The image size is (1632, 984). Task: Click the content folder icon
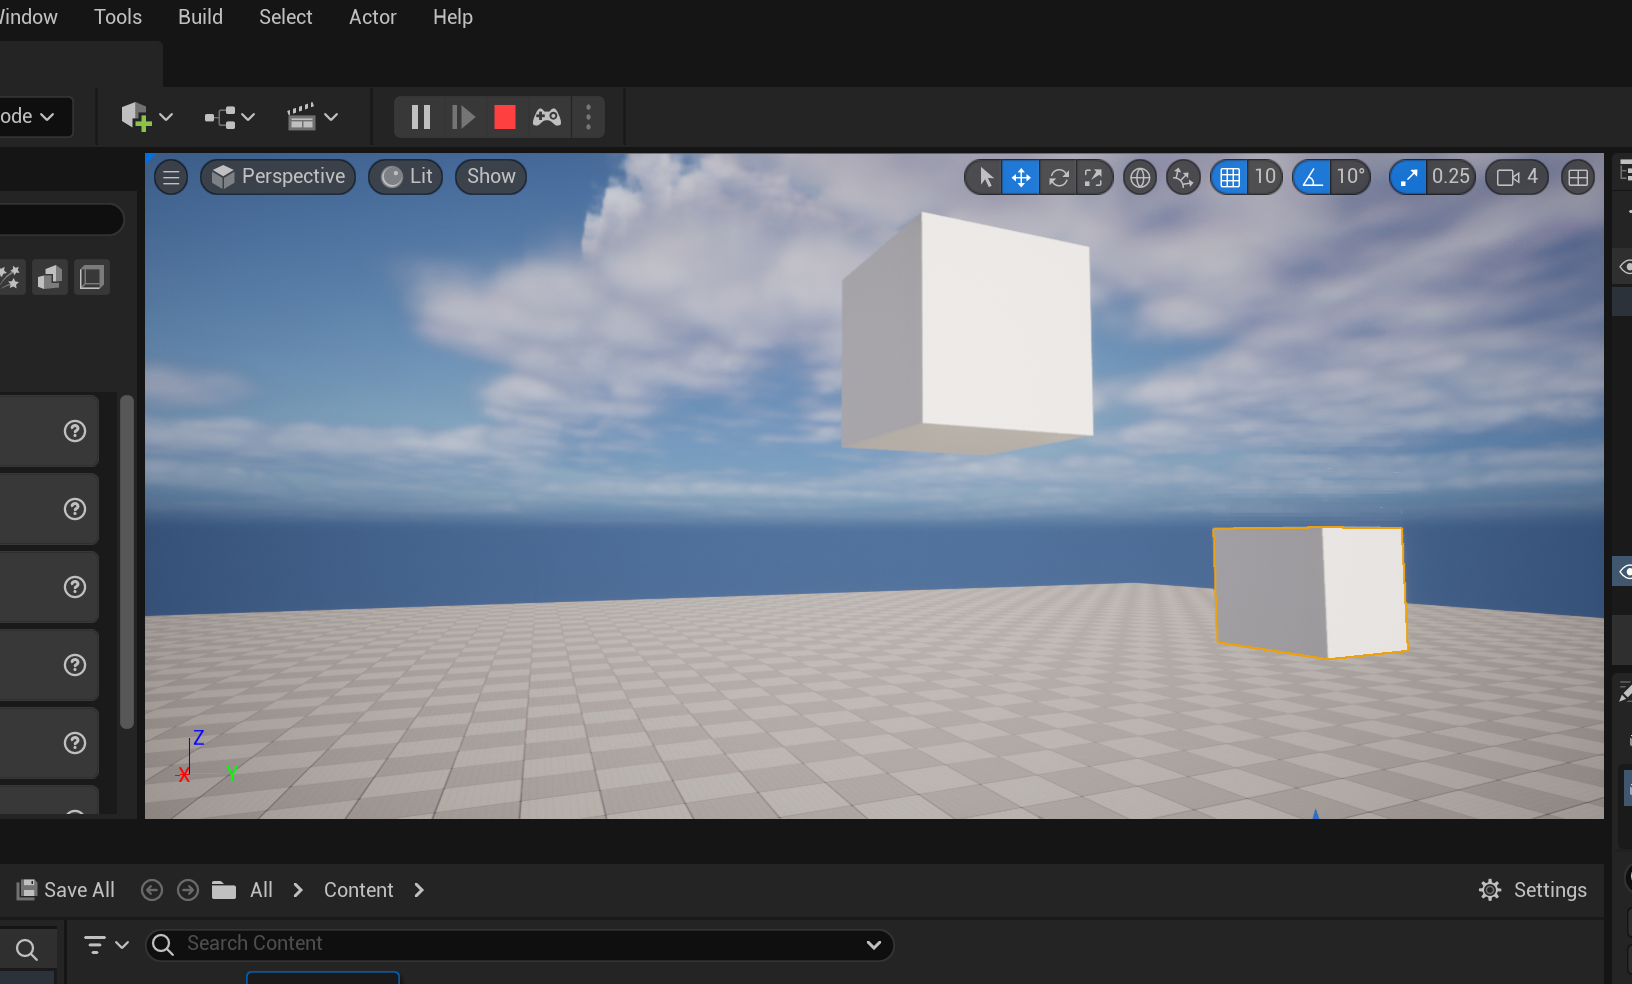point(224,890)
